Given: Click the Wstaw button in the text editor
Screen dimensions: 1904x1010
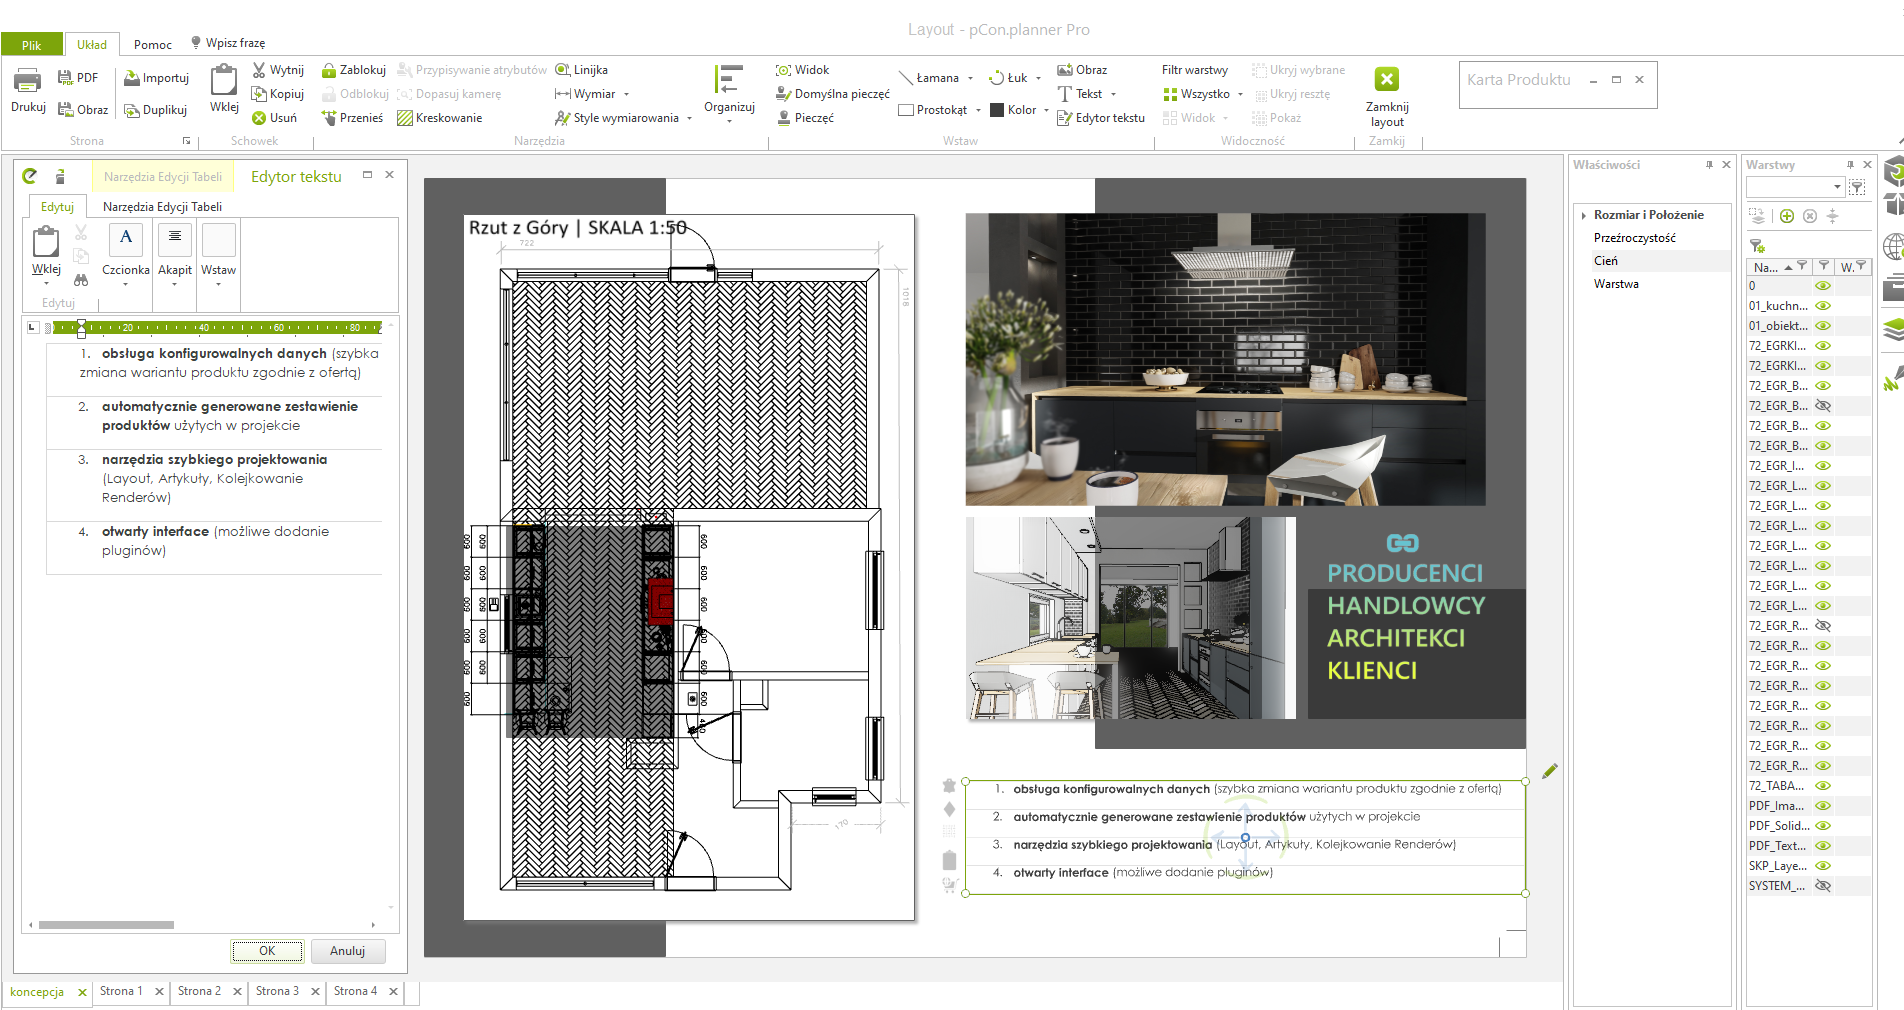Looking at the screenshot, I should click(x=218, y=255).
